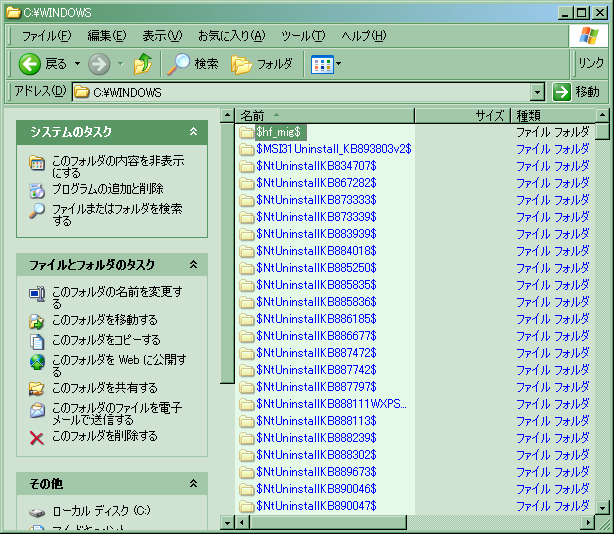Viewport: 614px width, 534px height.
Task: Click the リンク links toolbar label
Action: point(591,63)
